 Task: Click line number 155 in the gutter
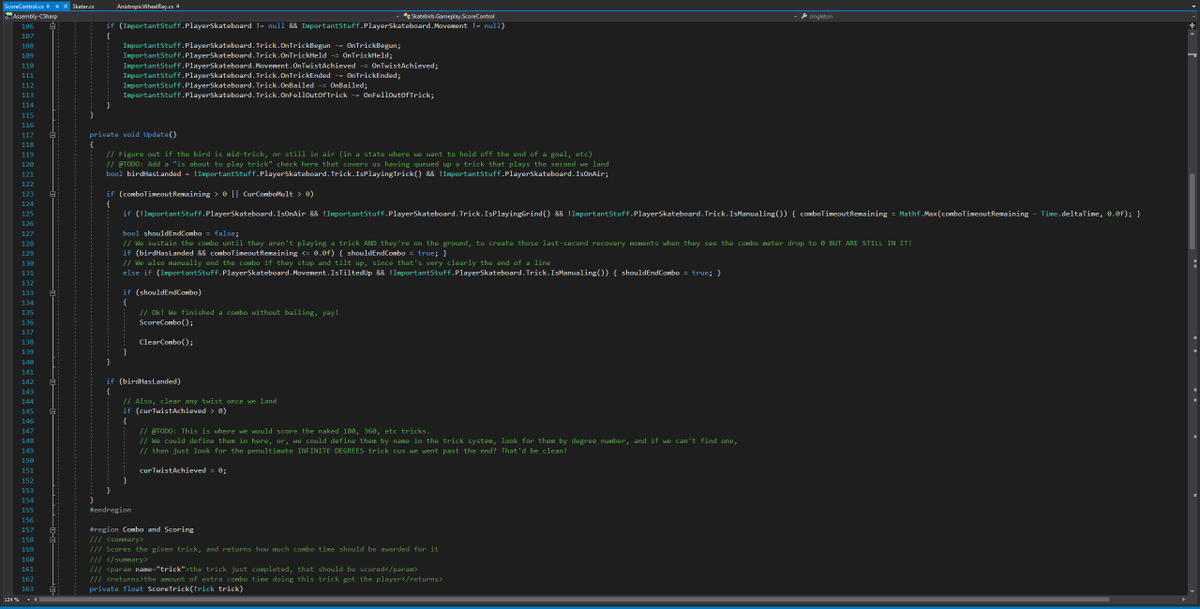click(x=27, y=509)
